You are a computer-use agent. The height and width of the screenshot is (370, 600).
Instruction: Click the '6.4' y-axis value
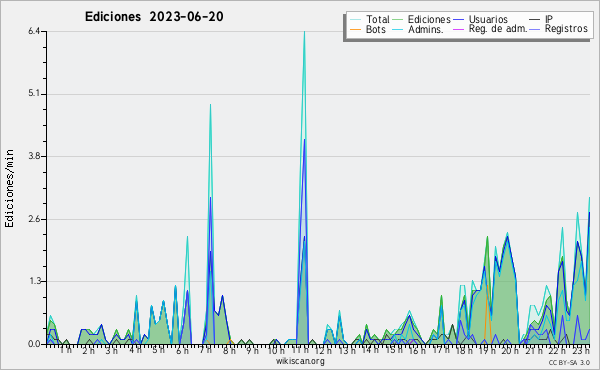click(x=34, y=31)
